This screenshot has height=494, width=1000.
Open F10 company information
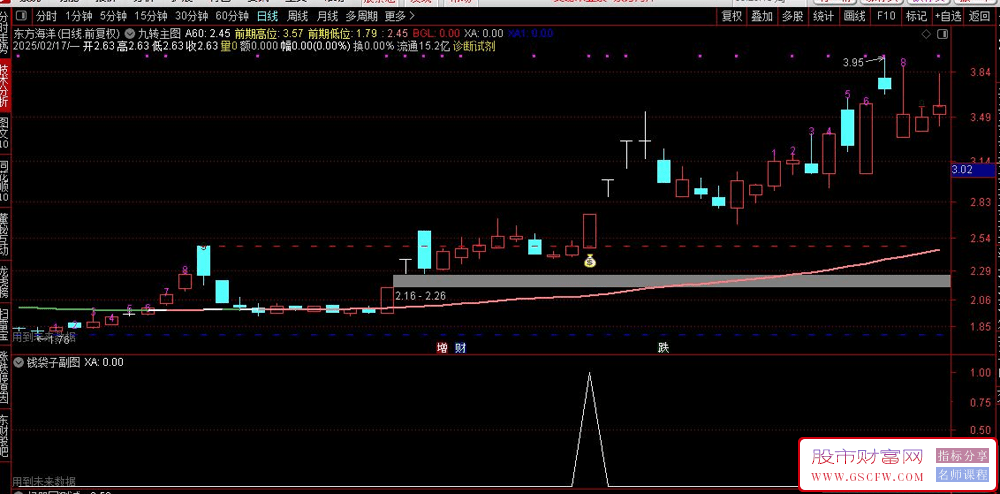pyautogui.click(x=885, y=16)
